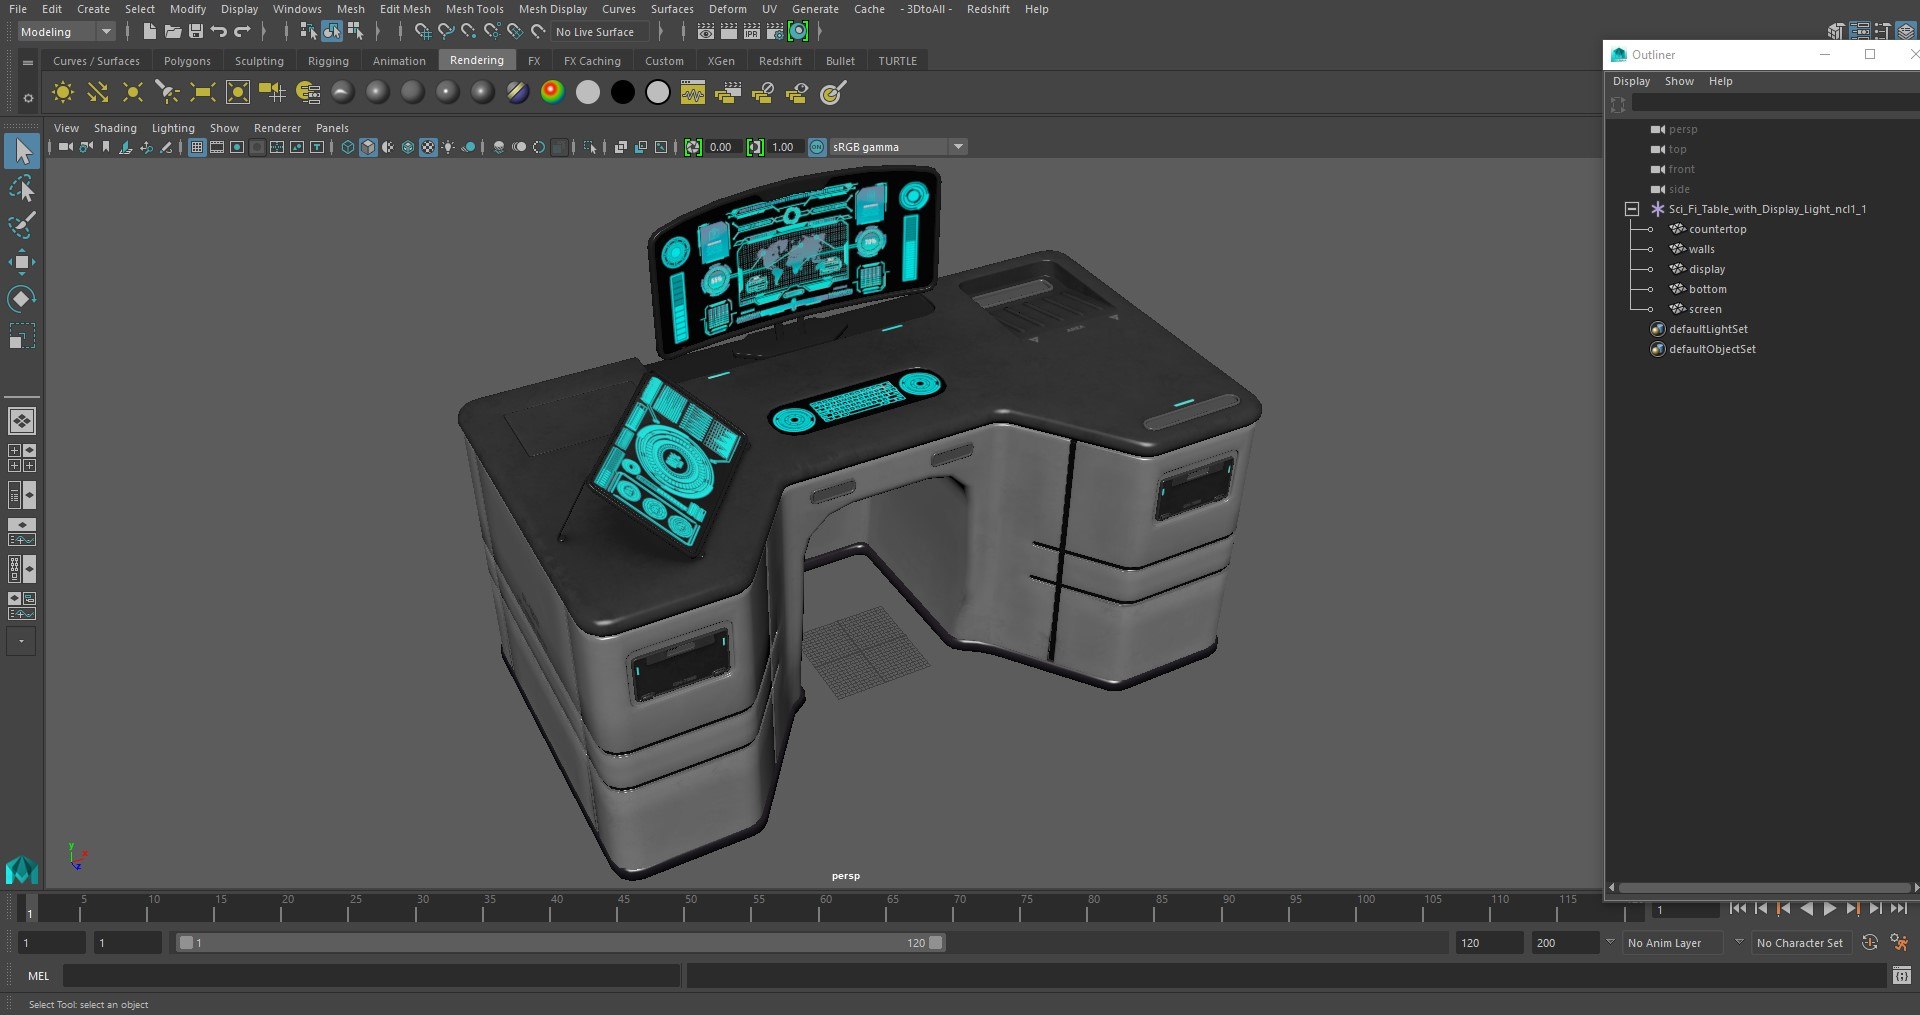Image resolution: width=1920 pixels, height=1015 pixels.
Task: Activate the Move tool
Action: [22, 262]
